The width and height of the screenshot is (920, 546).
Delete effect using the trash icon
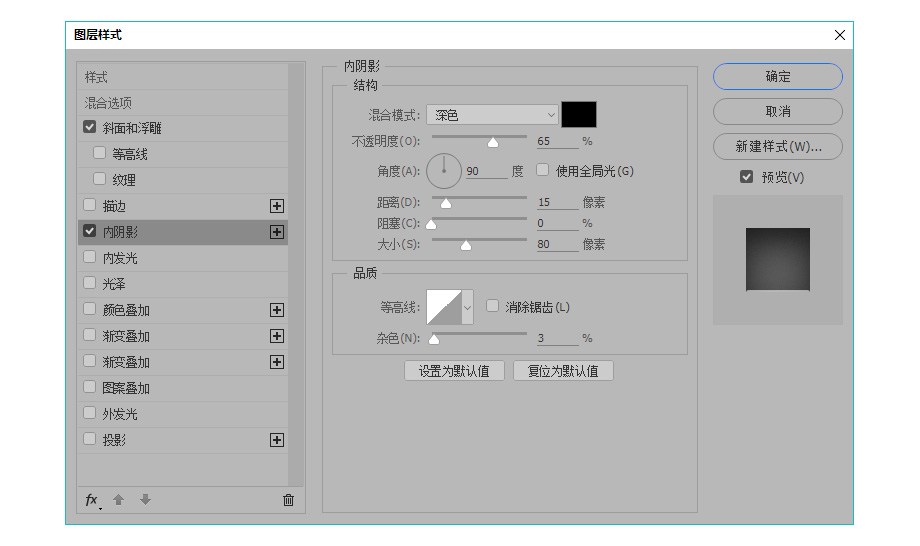[288, 500]
